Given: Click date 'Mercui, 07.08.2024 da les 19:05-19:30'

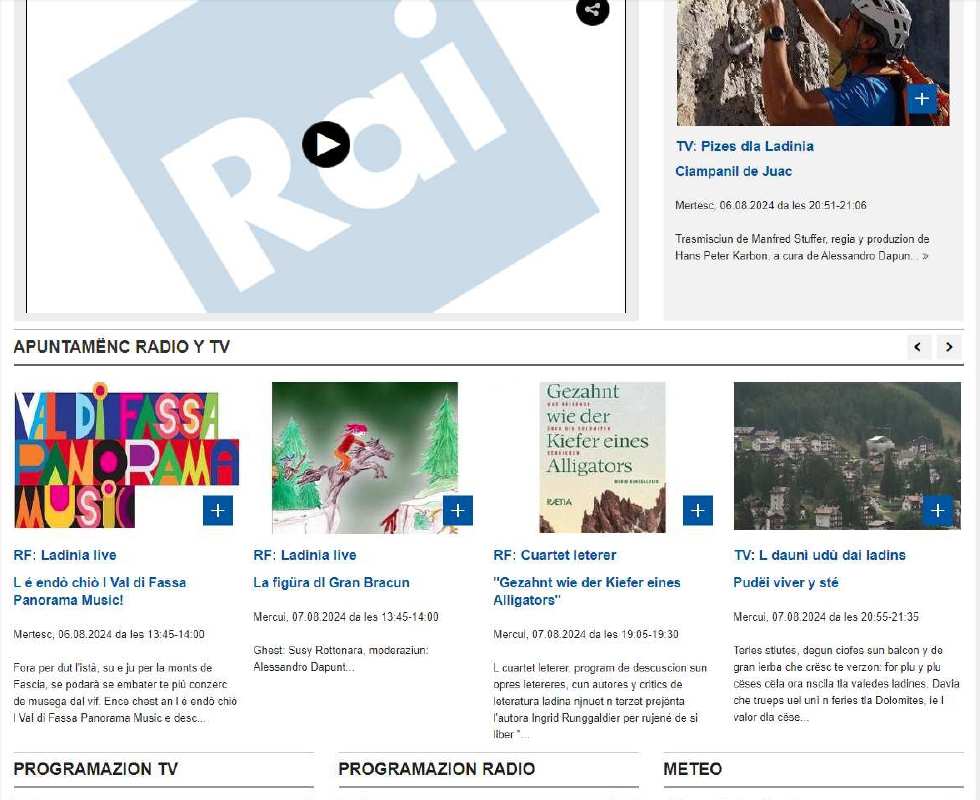Looking at the screenshot, I should (x=586, y=634).
